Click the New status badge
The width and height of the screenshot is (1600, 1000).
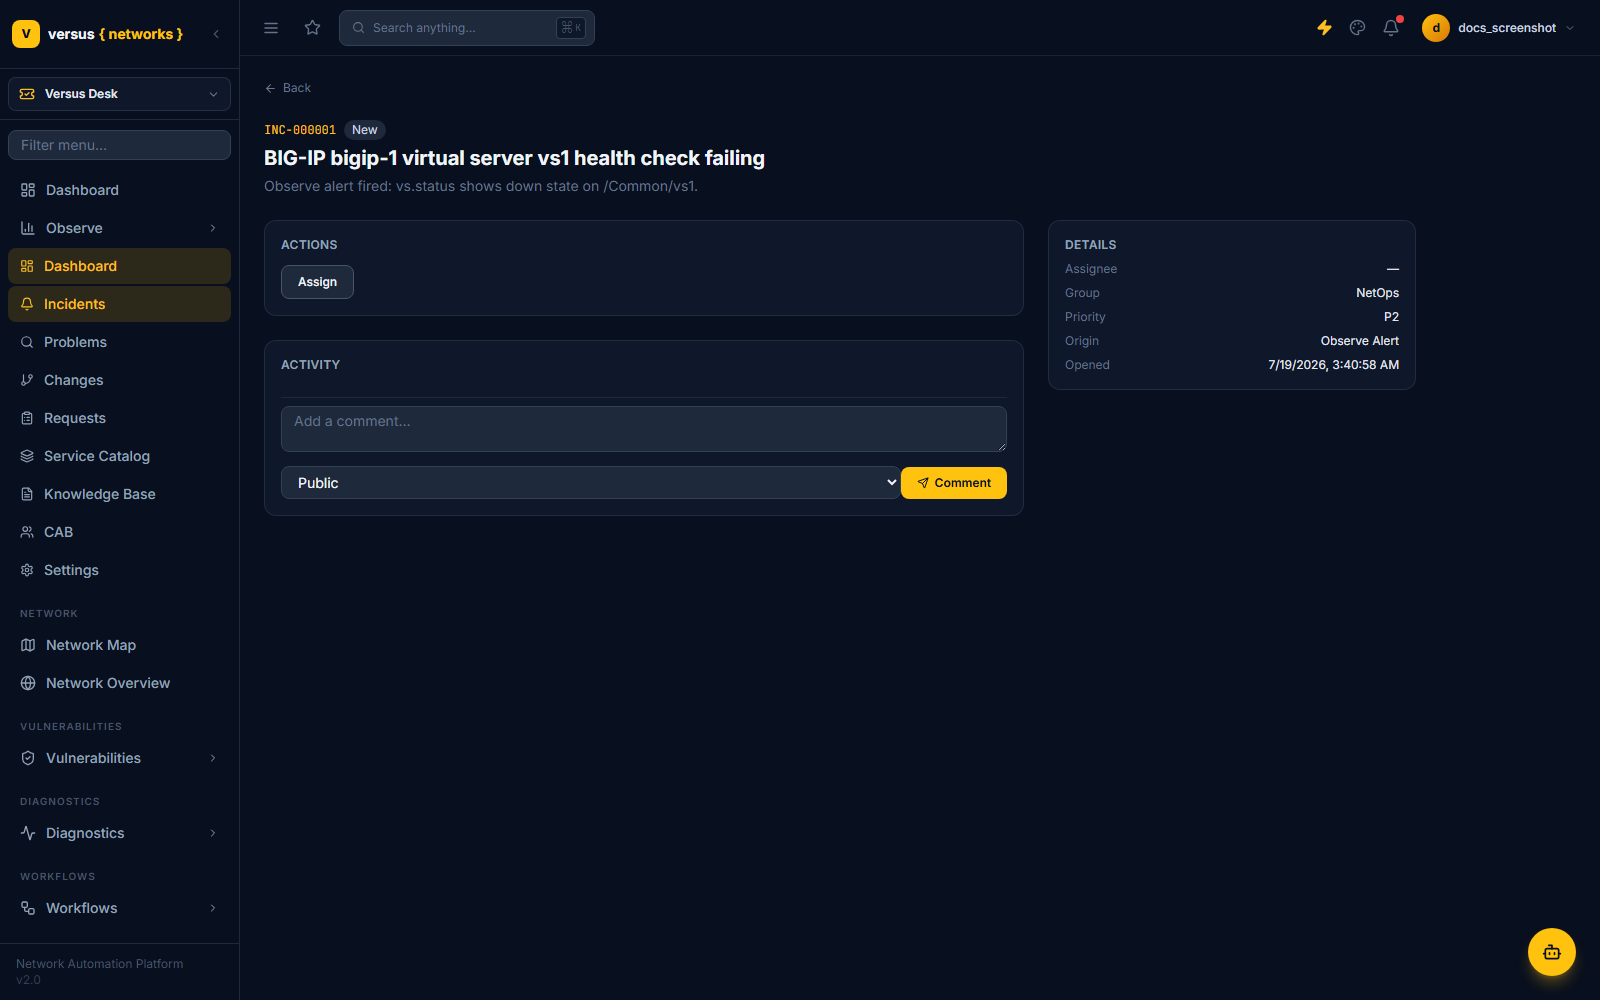point(365,130)
